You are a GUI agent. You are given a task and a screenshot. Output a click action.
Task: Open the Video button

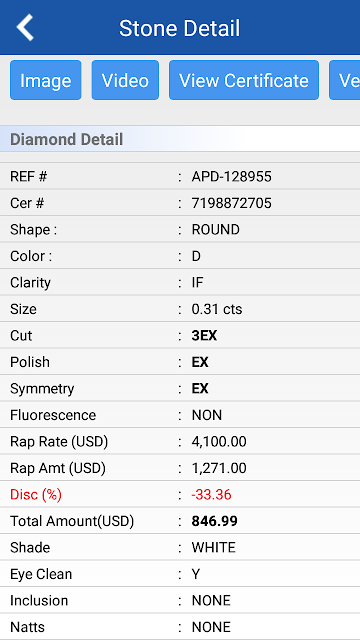pyautogui.click(x=125, y=80)
